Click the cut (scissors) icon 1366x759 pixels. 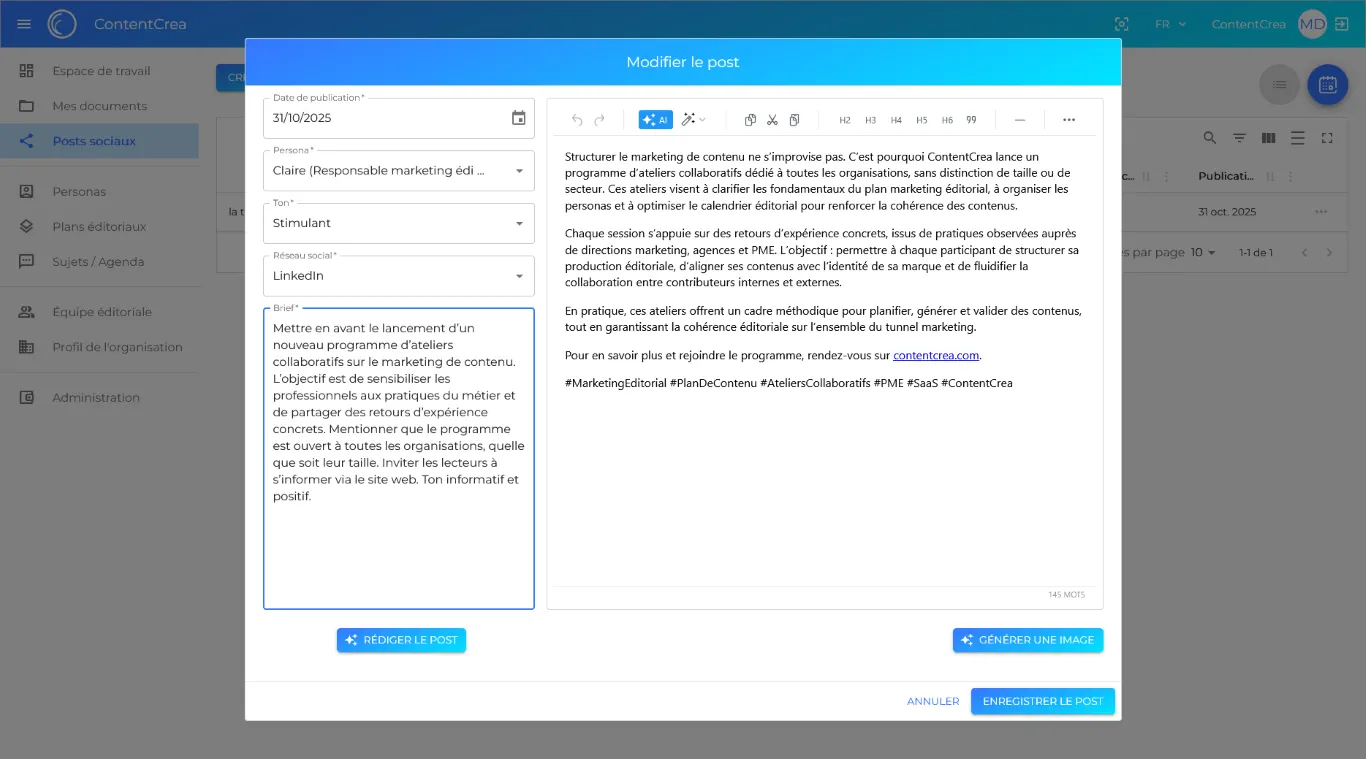772,120
